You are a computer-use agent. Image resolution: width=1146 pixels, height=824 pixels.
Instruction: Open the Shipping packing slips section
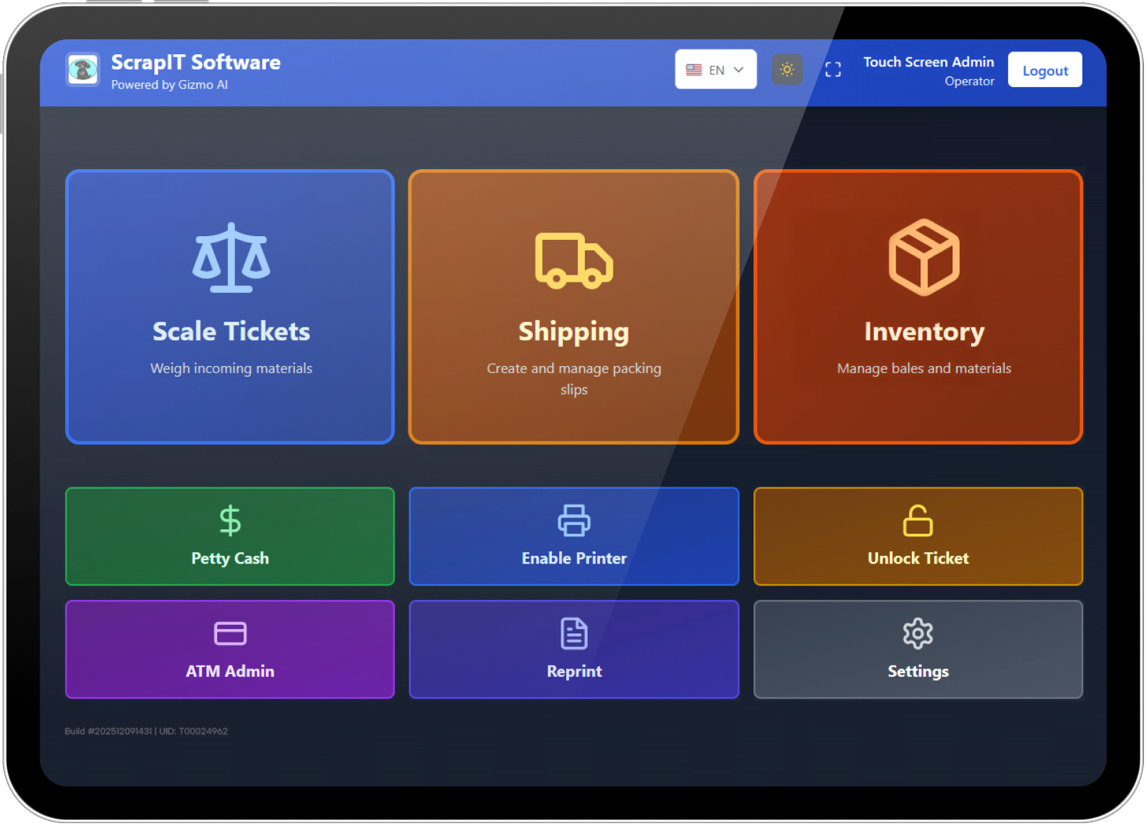click(x=573, y=306)
